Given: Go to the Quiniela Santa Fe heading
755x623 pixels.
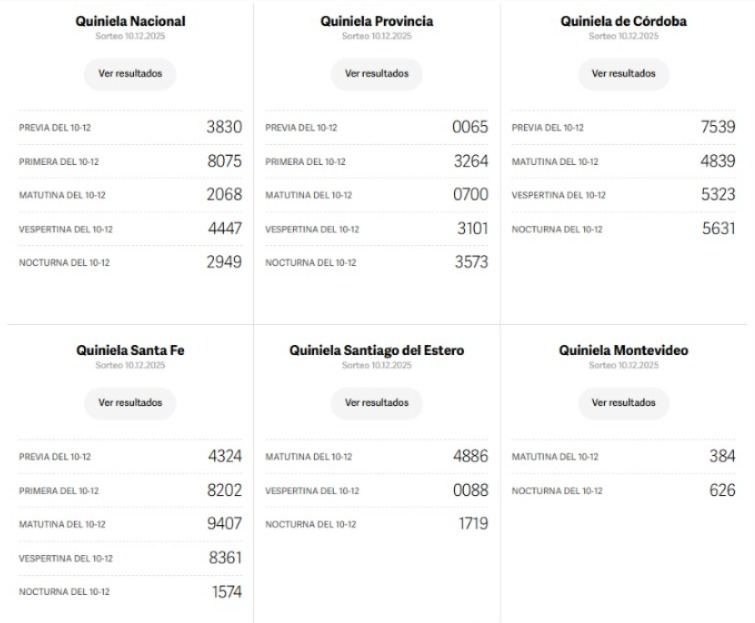Looking at the screenshot, I should coord(130,350).
